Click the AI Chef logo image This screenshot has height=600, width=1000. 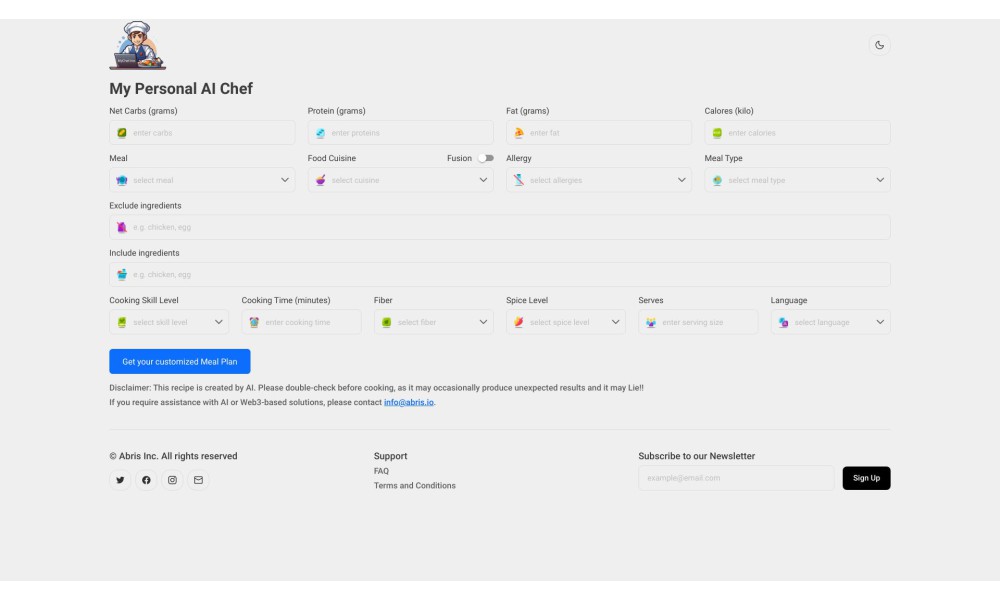coord(138,45)
